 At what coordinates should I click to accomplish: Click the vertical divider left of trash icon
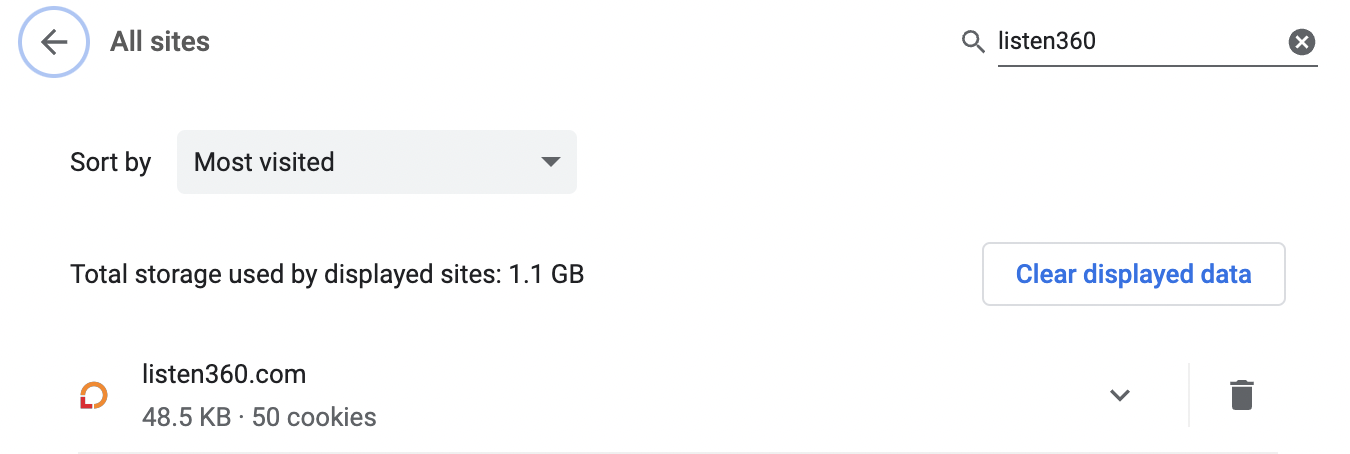(x=1189, y=395)
